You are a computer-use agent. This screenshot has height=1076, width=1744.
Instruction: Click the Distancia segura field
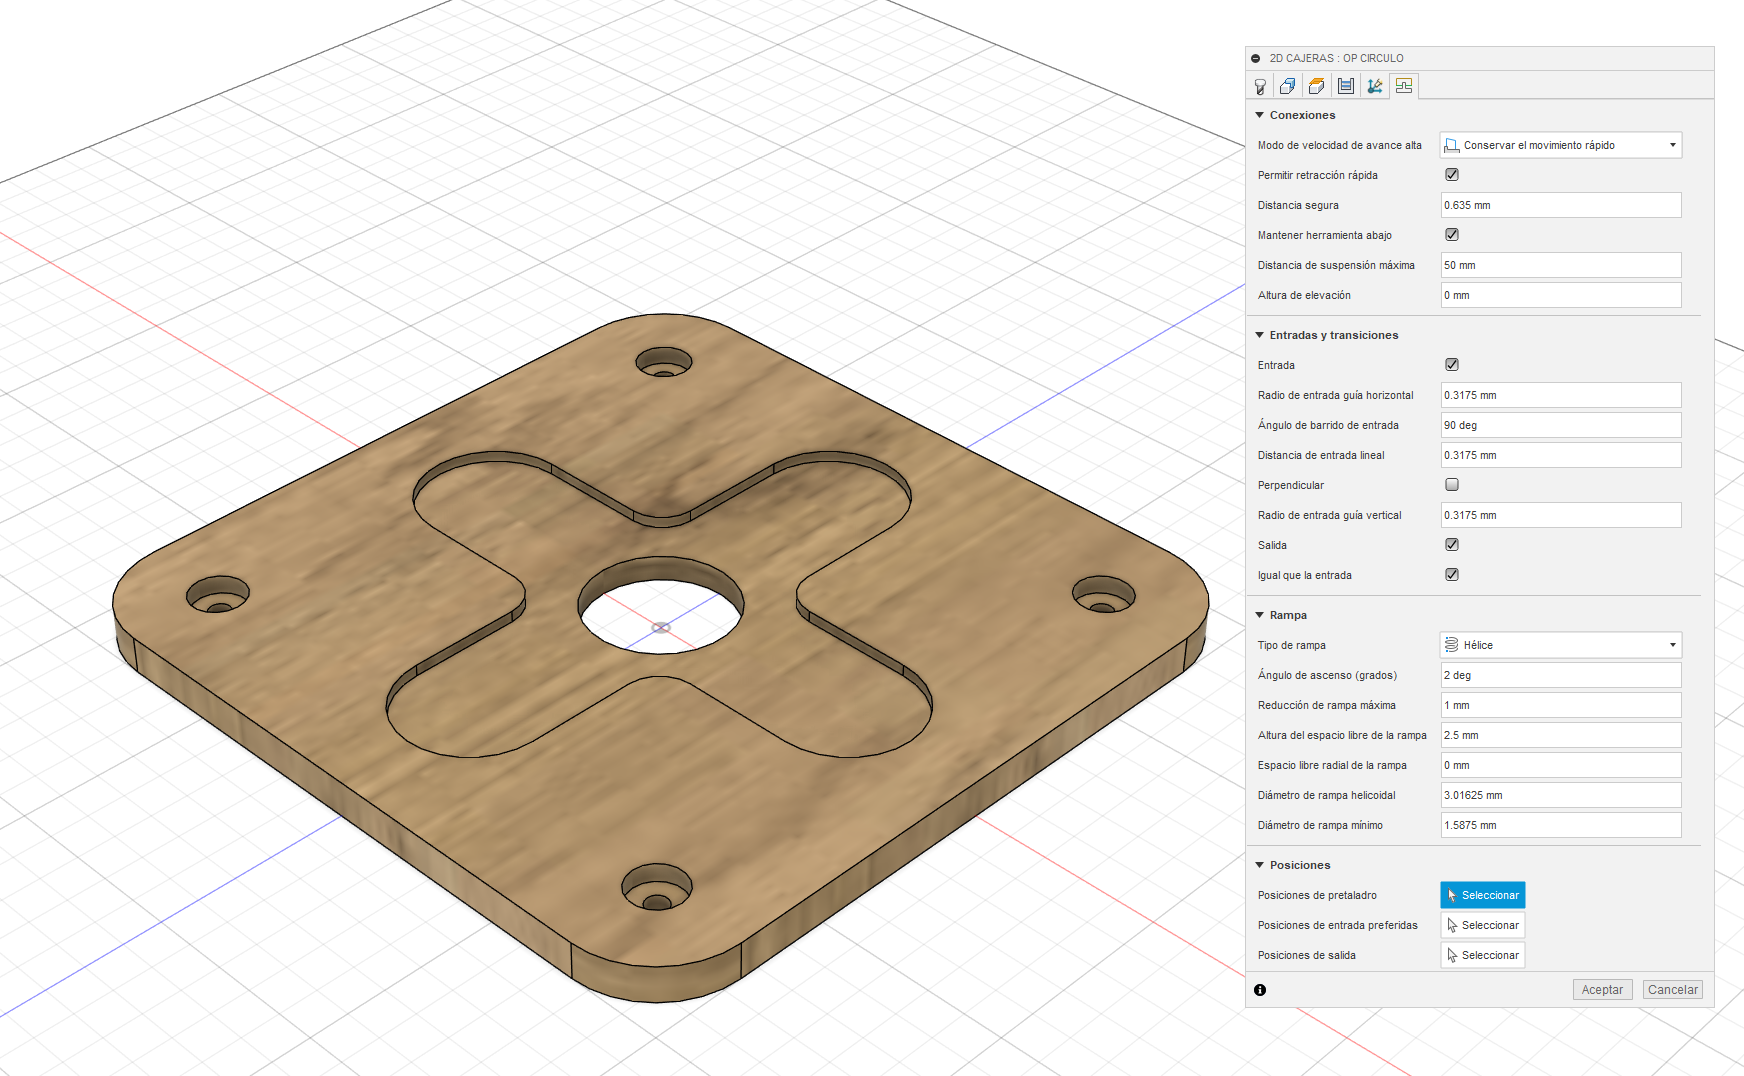[1561, 205]
